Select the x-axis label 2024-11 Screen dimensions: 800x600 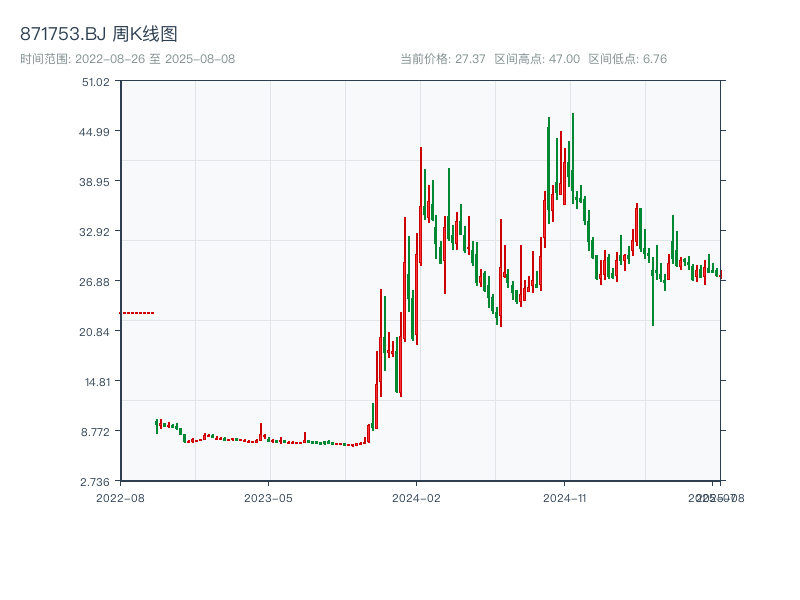[566, 497]
